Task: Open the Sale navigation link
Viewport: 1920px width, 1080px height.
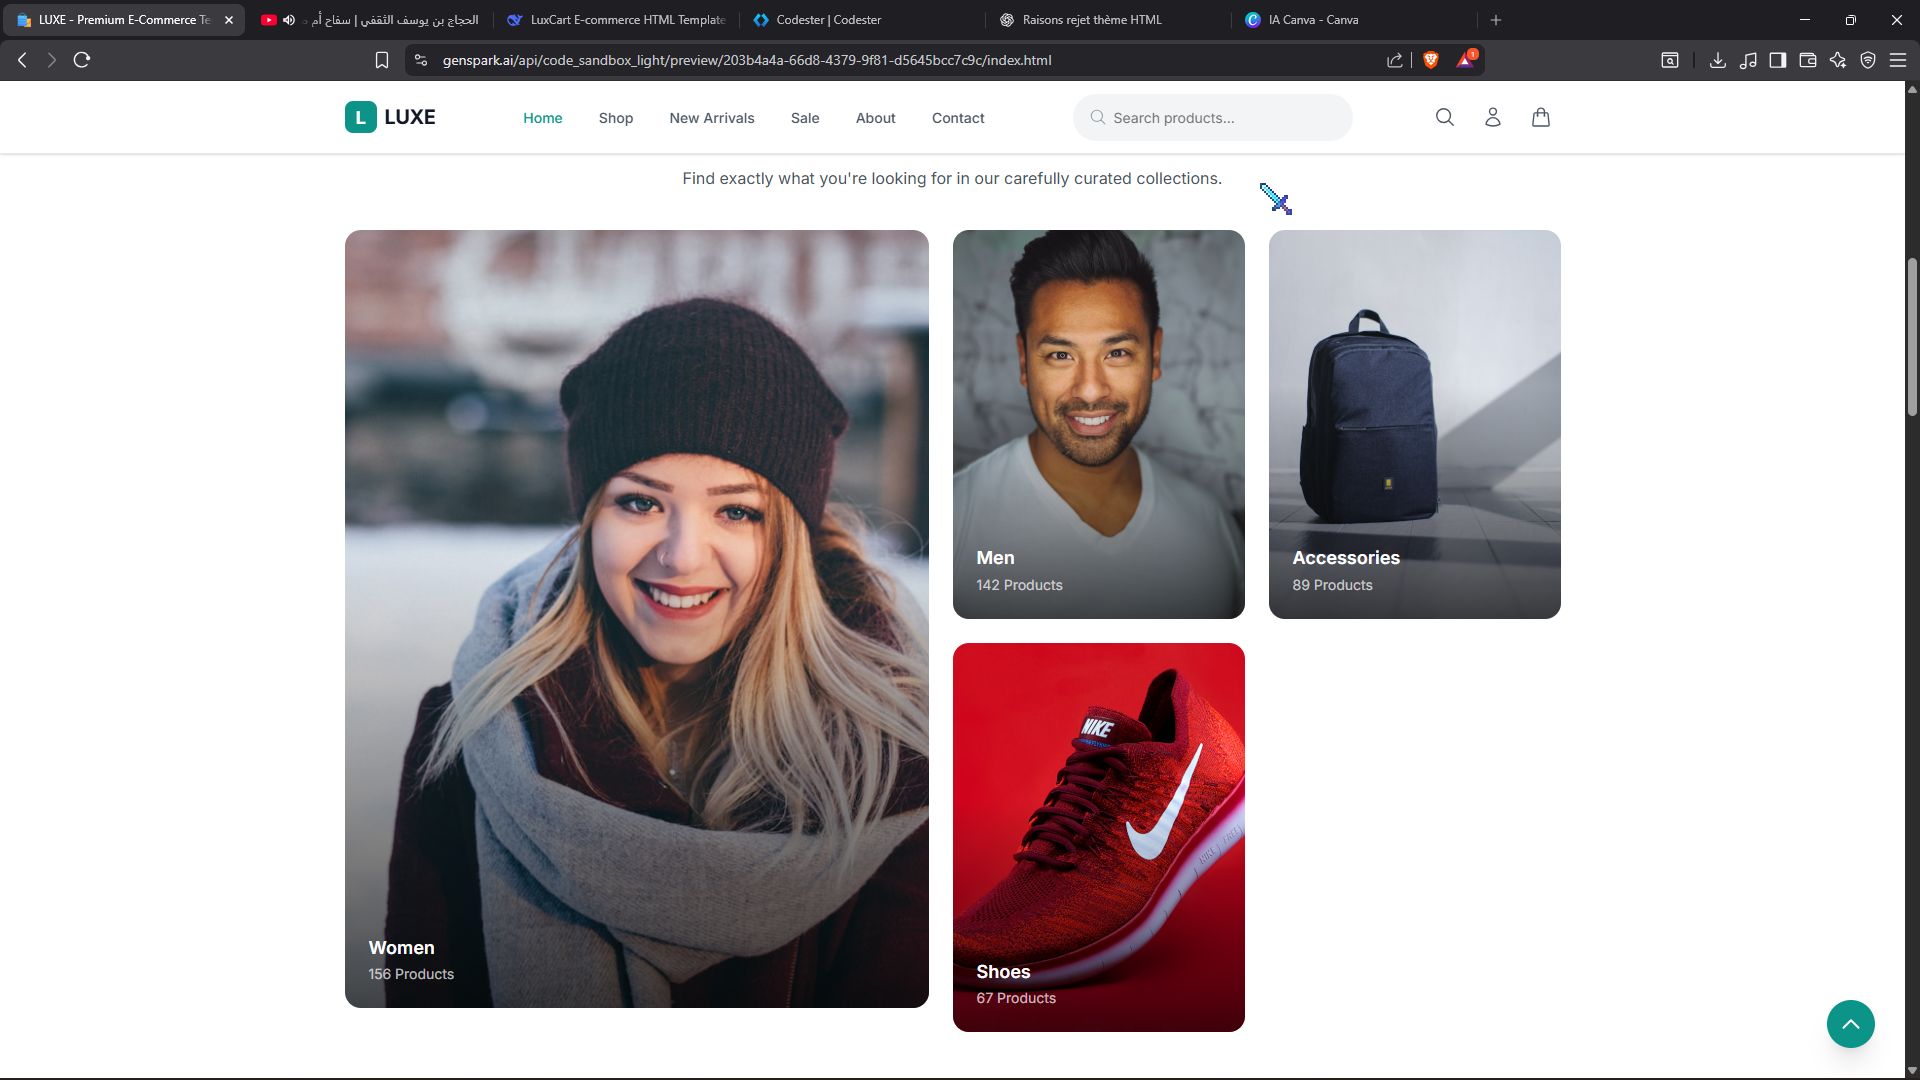Action: coord(804,118)
